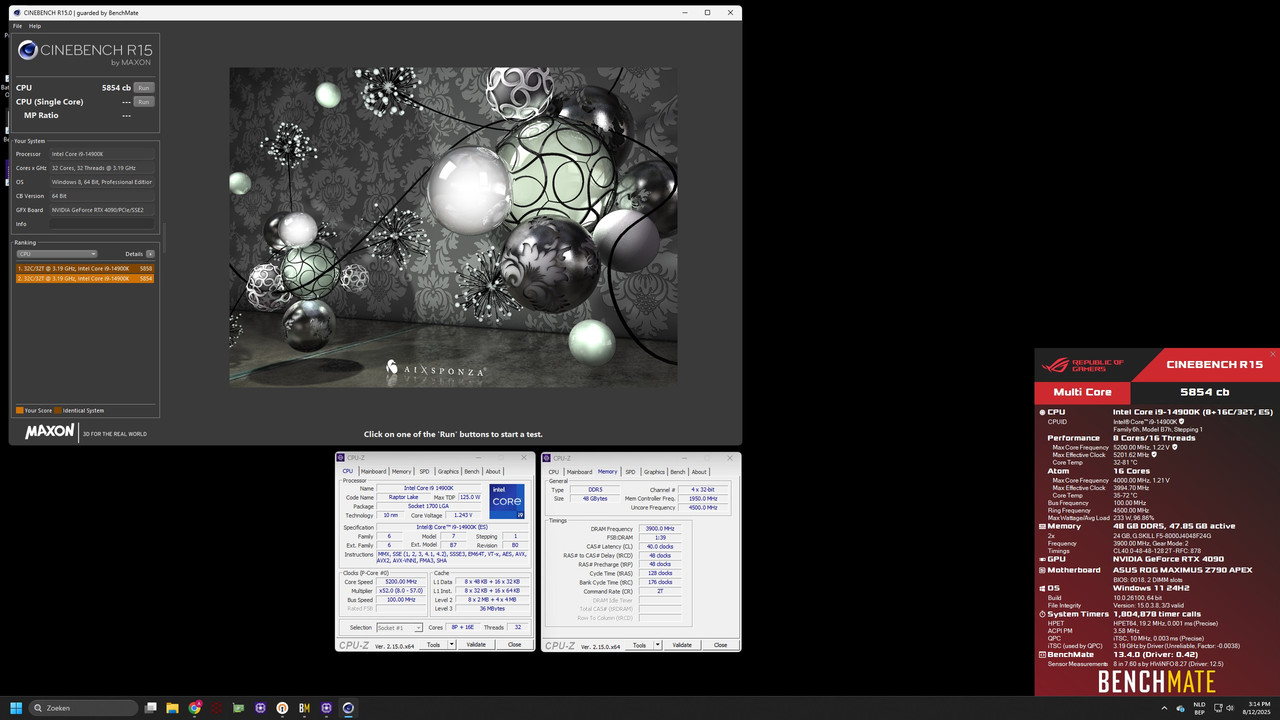Click Motherboard section icon in BenchMate panel
Viewport: 1280px width, 720px height.
coord(1042,570)
